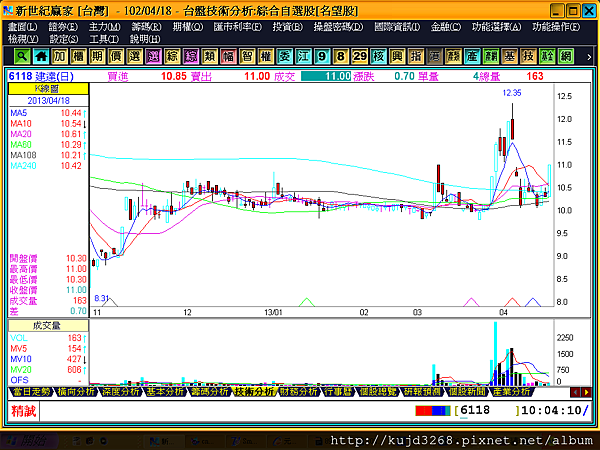Switch to the 基本分析 tab

(165, 391)
